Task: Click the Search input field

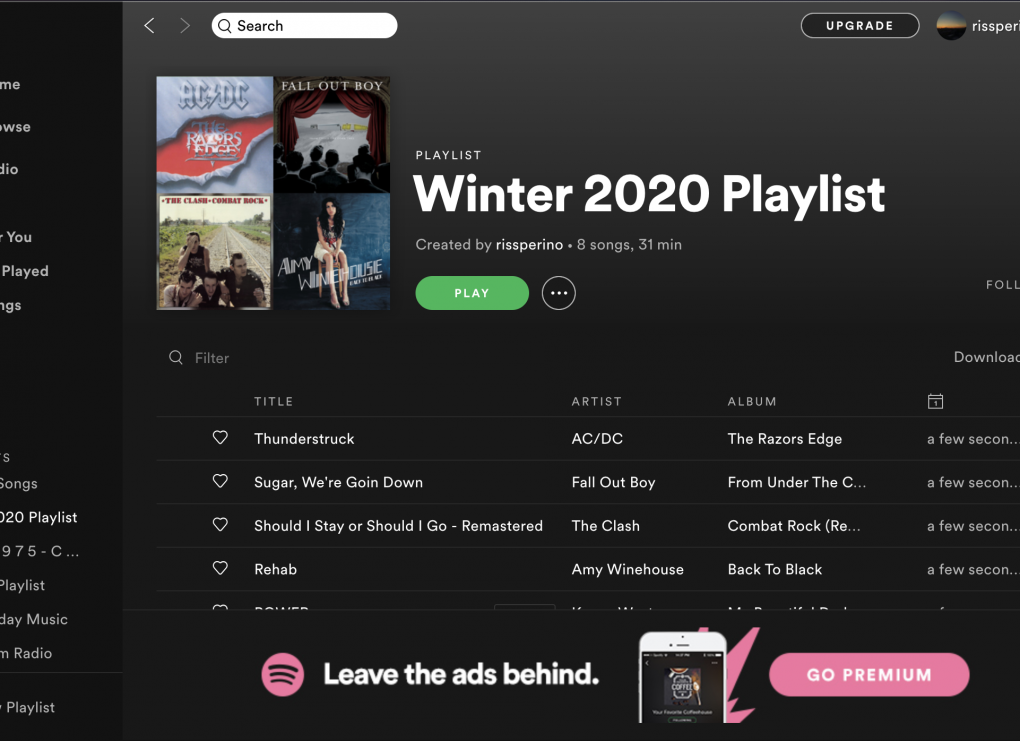Action: pyautogui.click(x=304, y=25)
